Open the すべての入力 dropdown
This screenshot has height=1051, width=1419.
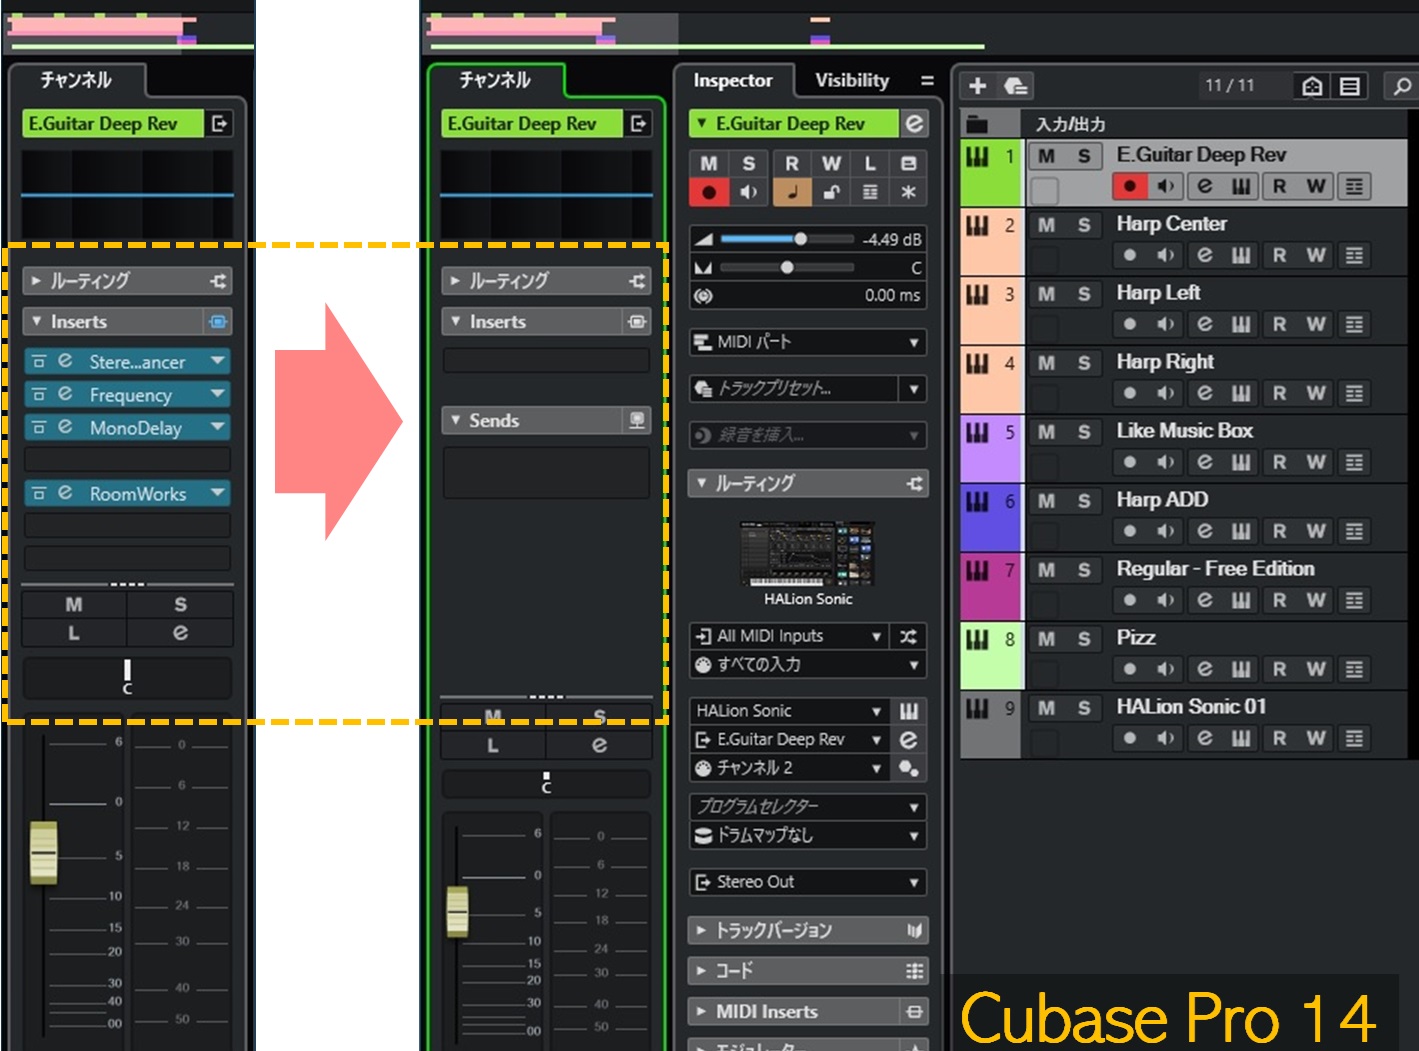tap(808, 664)
